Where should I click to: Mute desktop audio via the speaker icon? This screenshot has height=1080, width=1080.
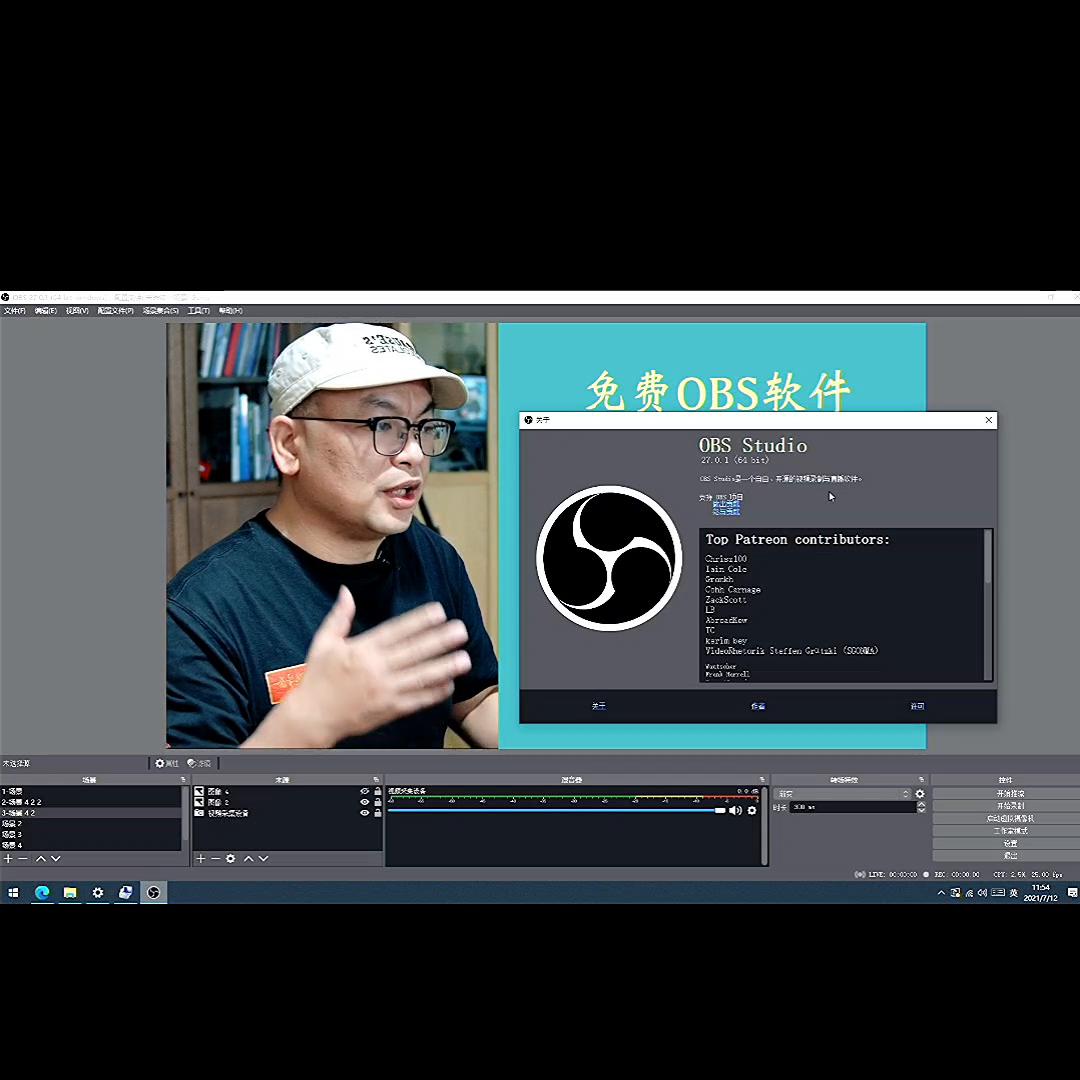735,811
